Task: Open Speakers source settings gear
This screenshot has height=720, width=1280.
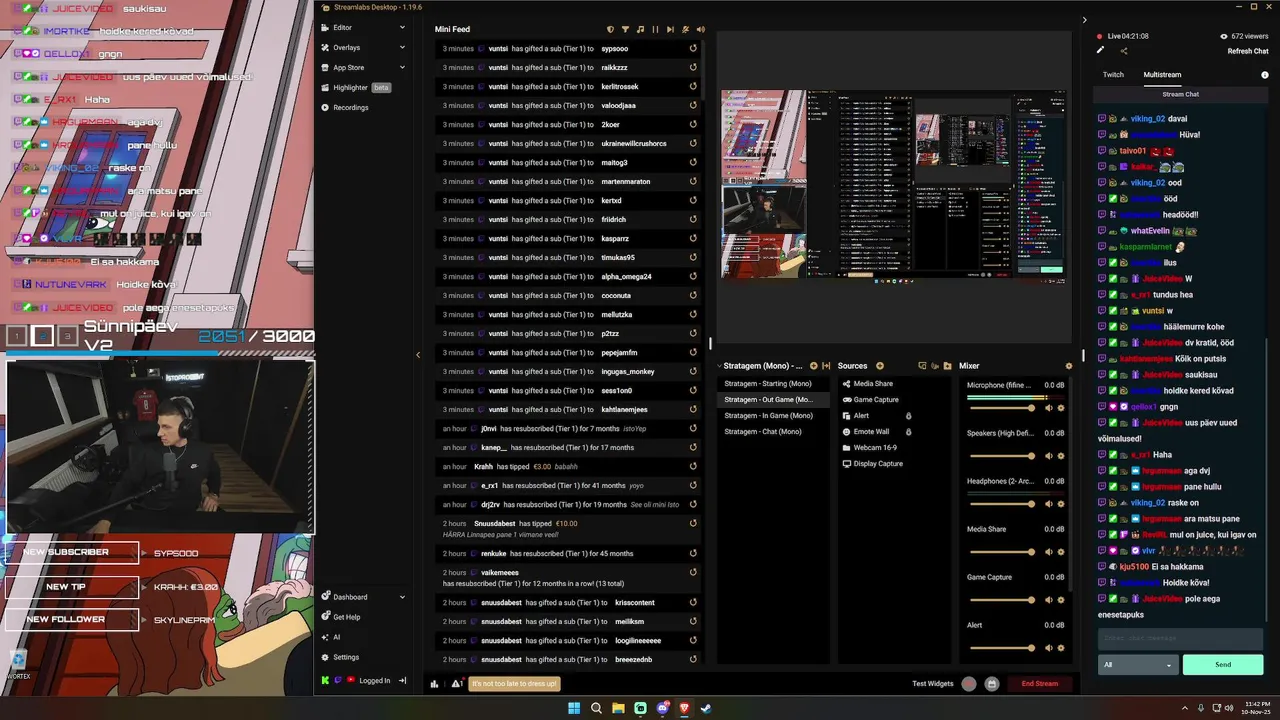Action: click(x=1061, y=456)
